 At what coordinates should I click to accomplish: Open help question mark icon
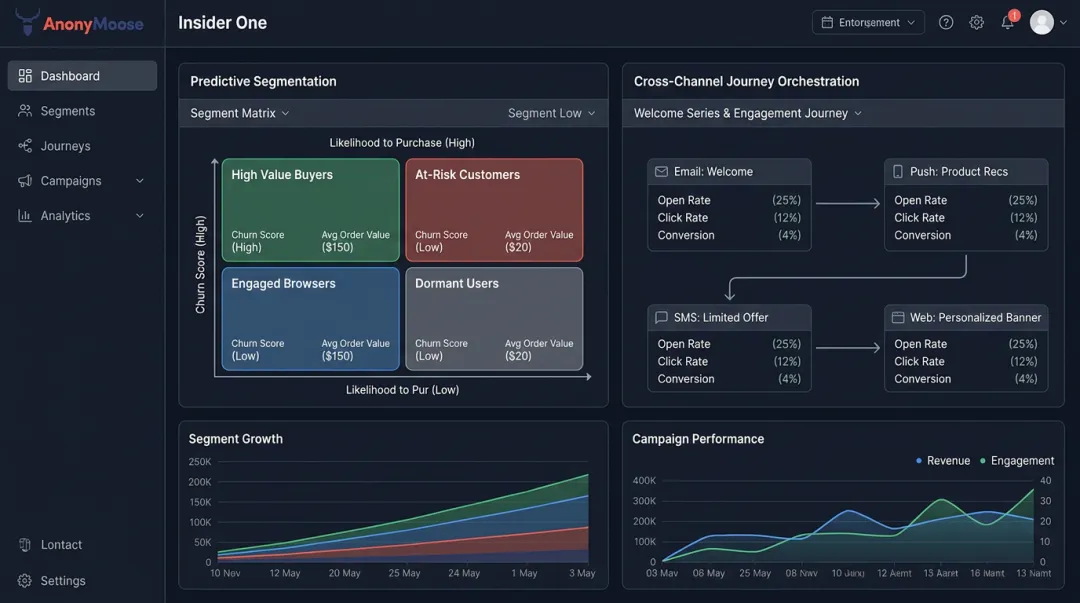946,22
